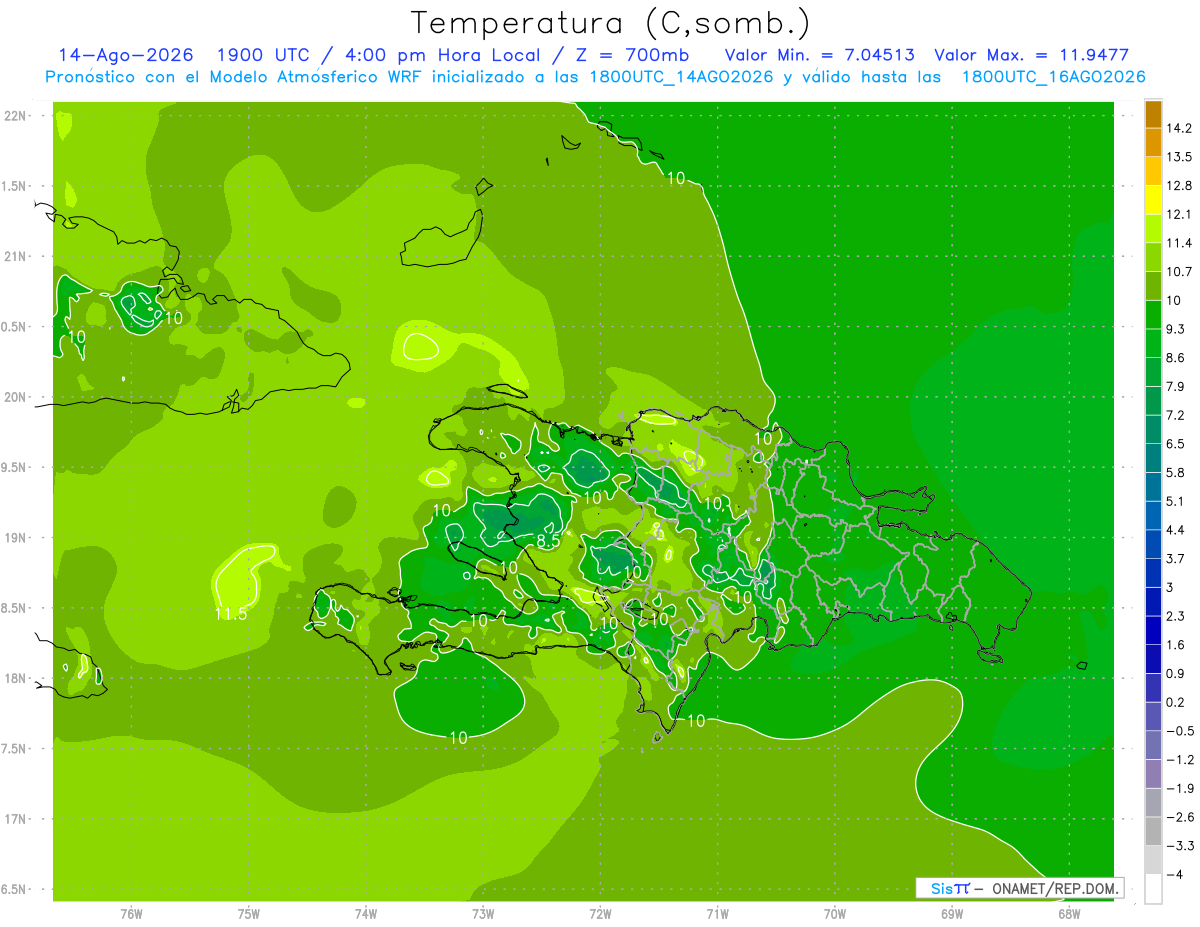This screenshot has height=927, width=1200.
Task: Click the "-4" color scale label
Action: [x=1175, y=874]
